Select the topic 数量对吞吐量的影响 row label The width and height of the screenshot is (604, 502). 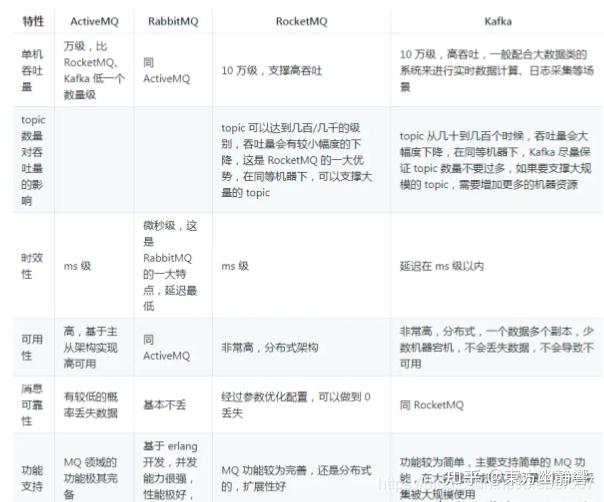[33, 160]
